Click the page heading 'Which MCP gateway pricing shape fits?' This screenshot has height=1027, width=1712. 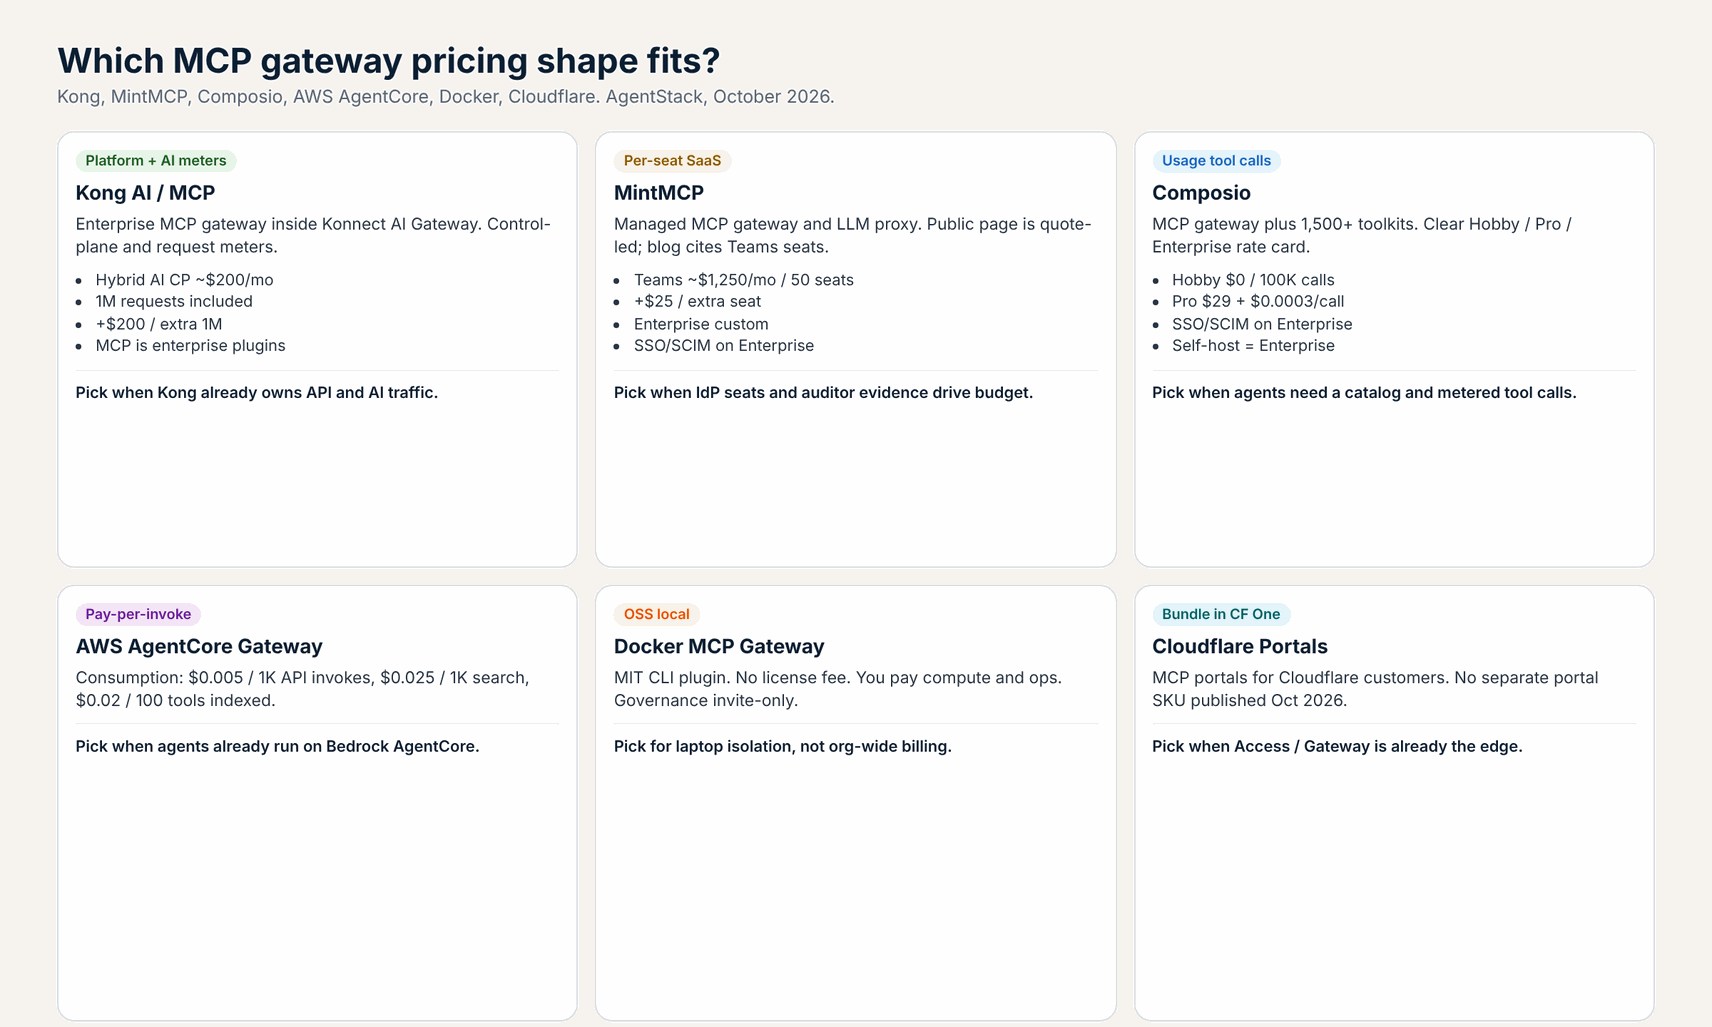point(388,61)
